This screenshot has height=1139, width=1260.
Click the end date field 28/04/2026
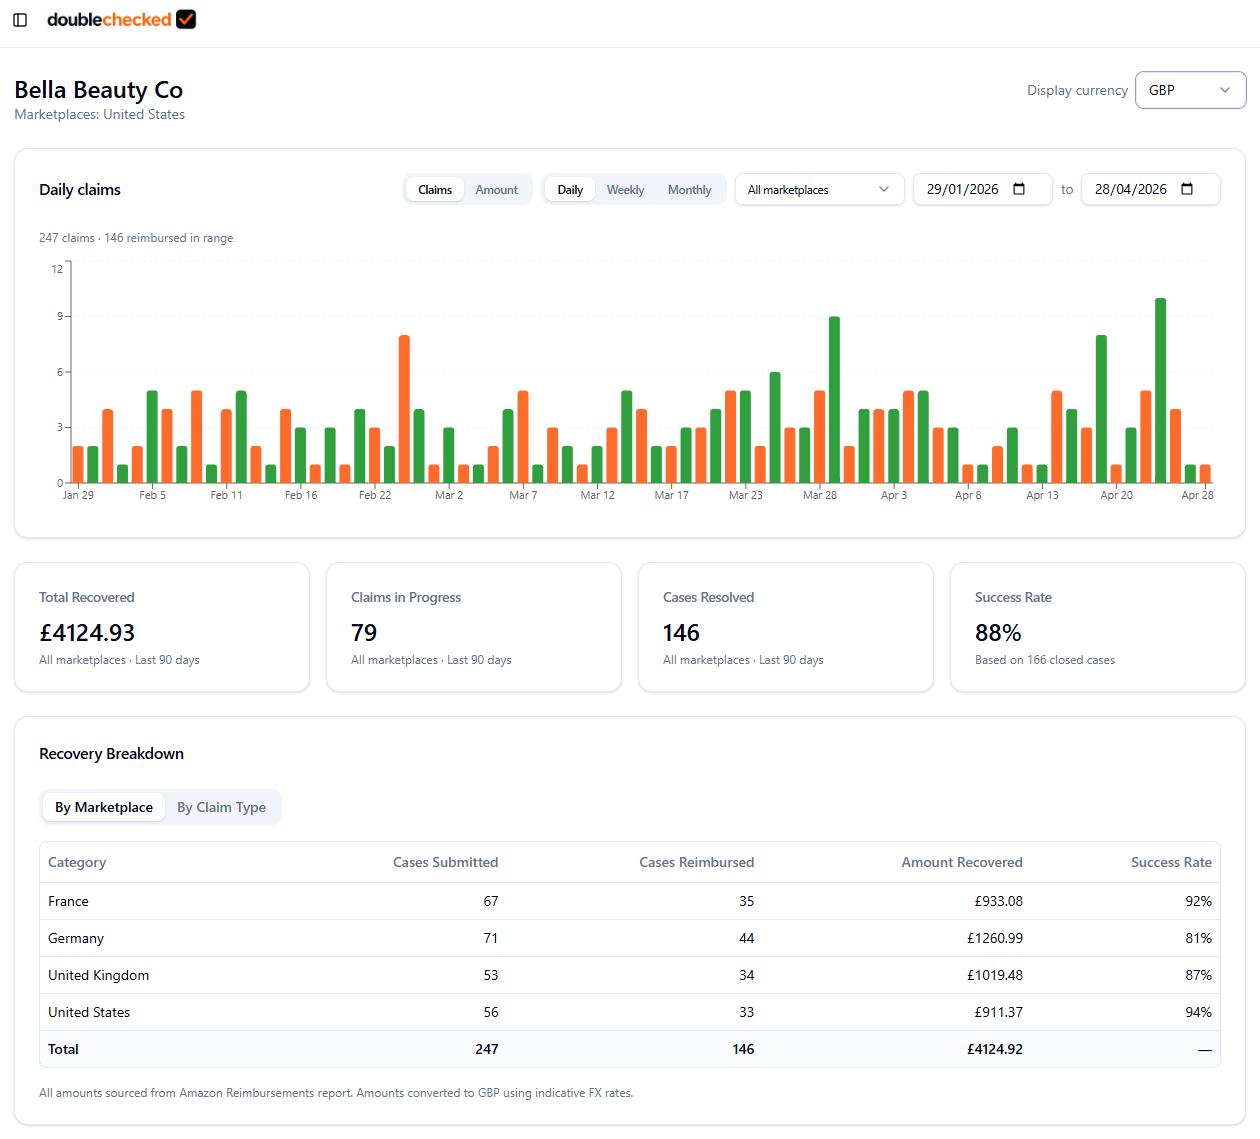(x=1150, y=189)
